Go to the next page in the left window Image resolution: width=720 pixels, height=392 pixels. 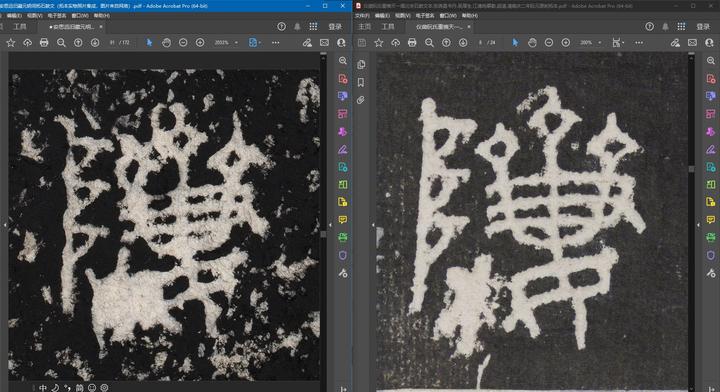tap(95, 43)
